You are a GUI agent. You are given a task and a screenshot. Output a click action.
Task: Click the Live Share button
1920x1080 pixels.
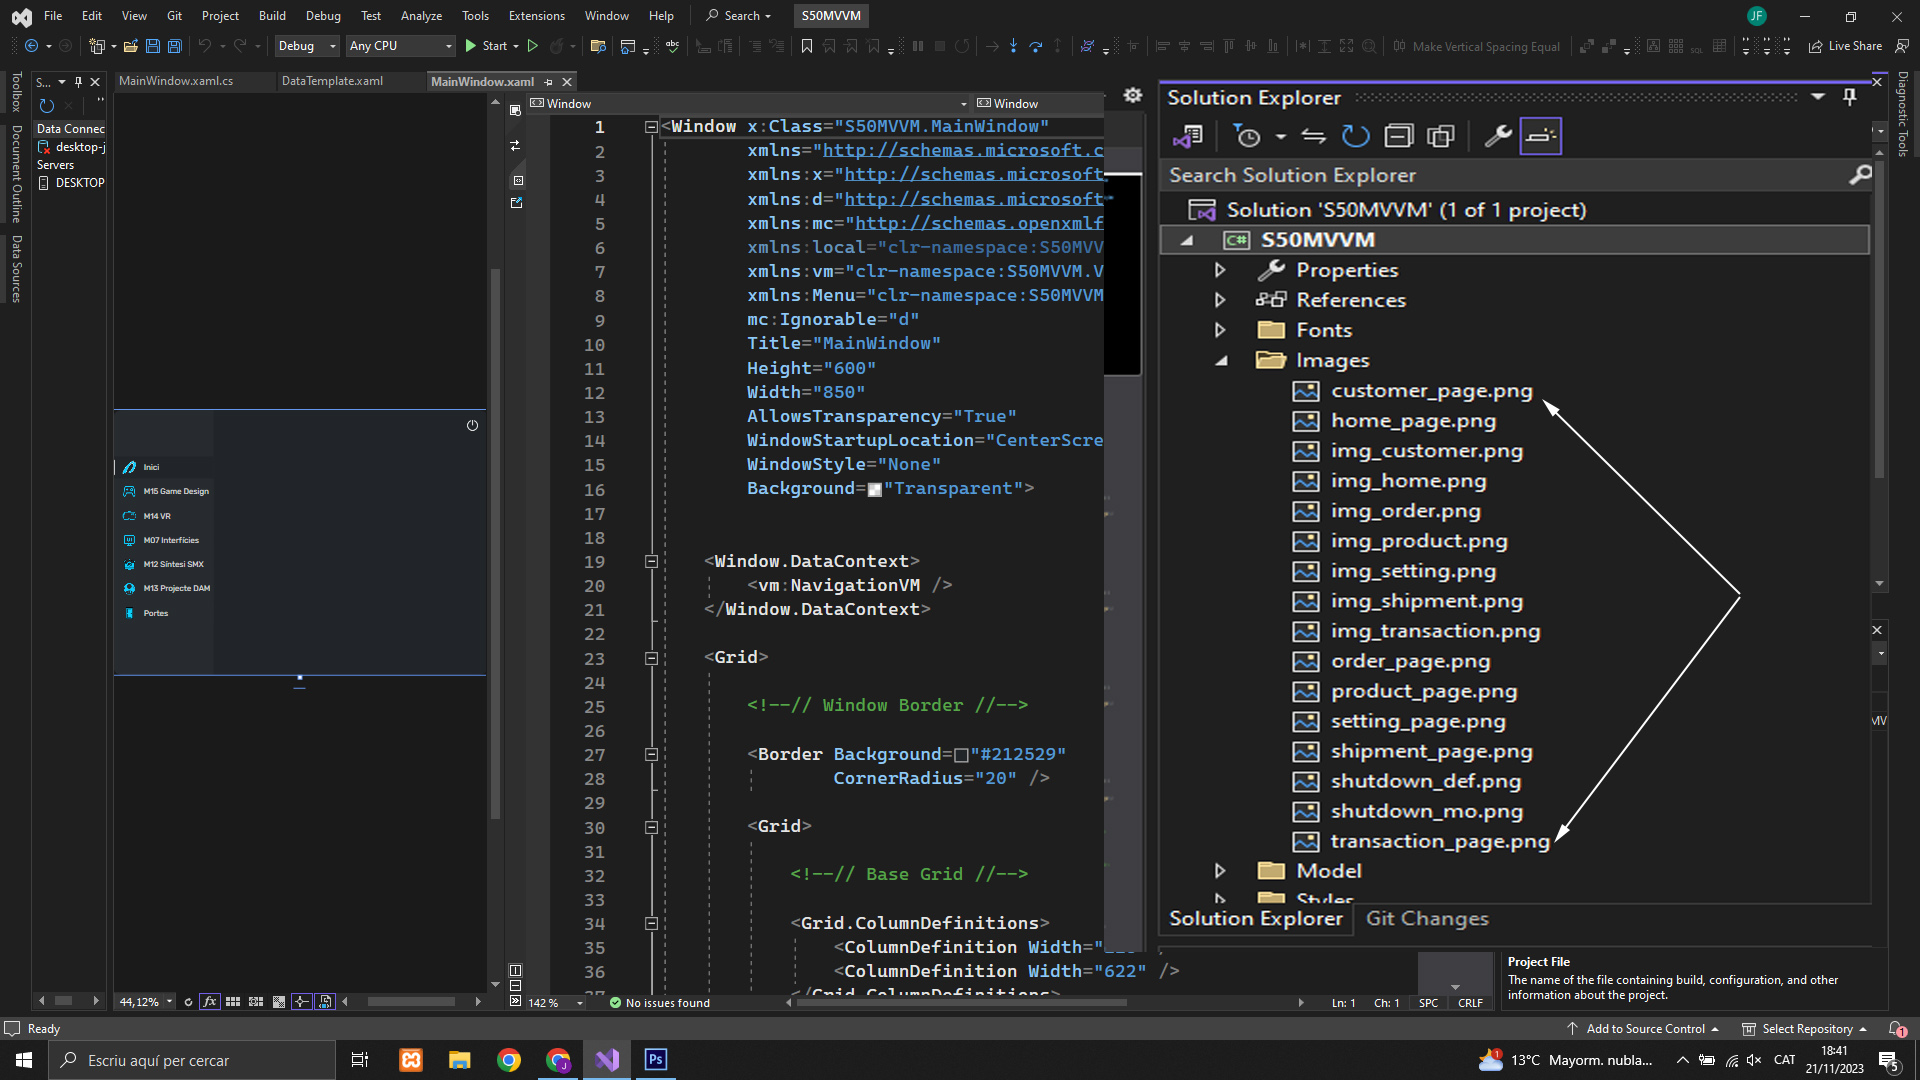click(x=1845, y=46)
